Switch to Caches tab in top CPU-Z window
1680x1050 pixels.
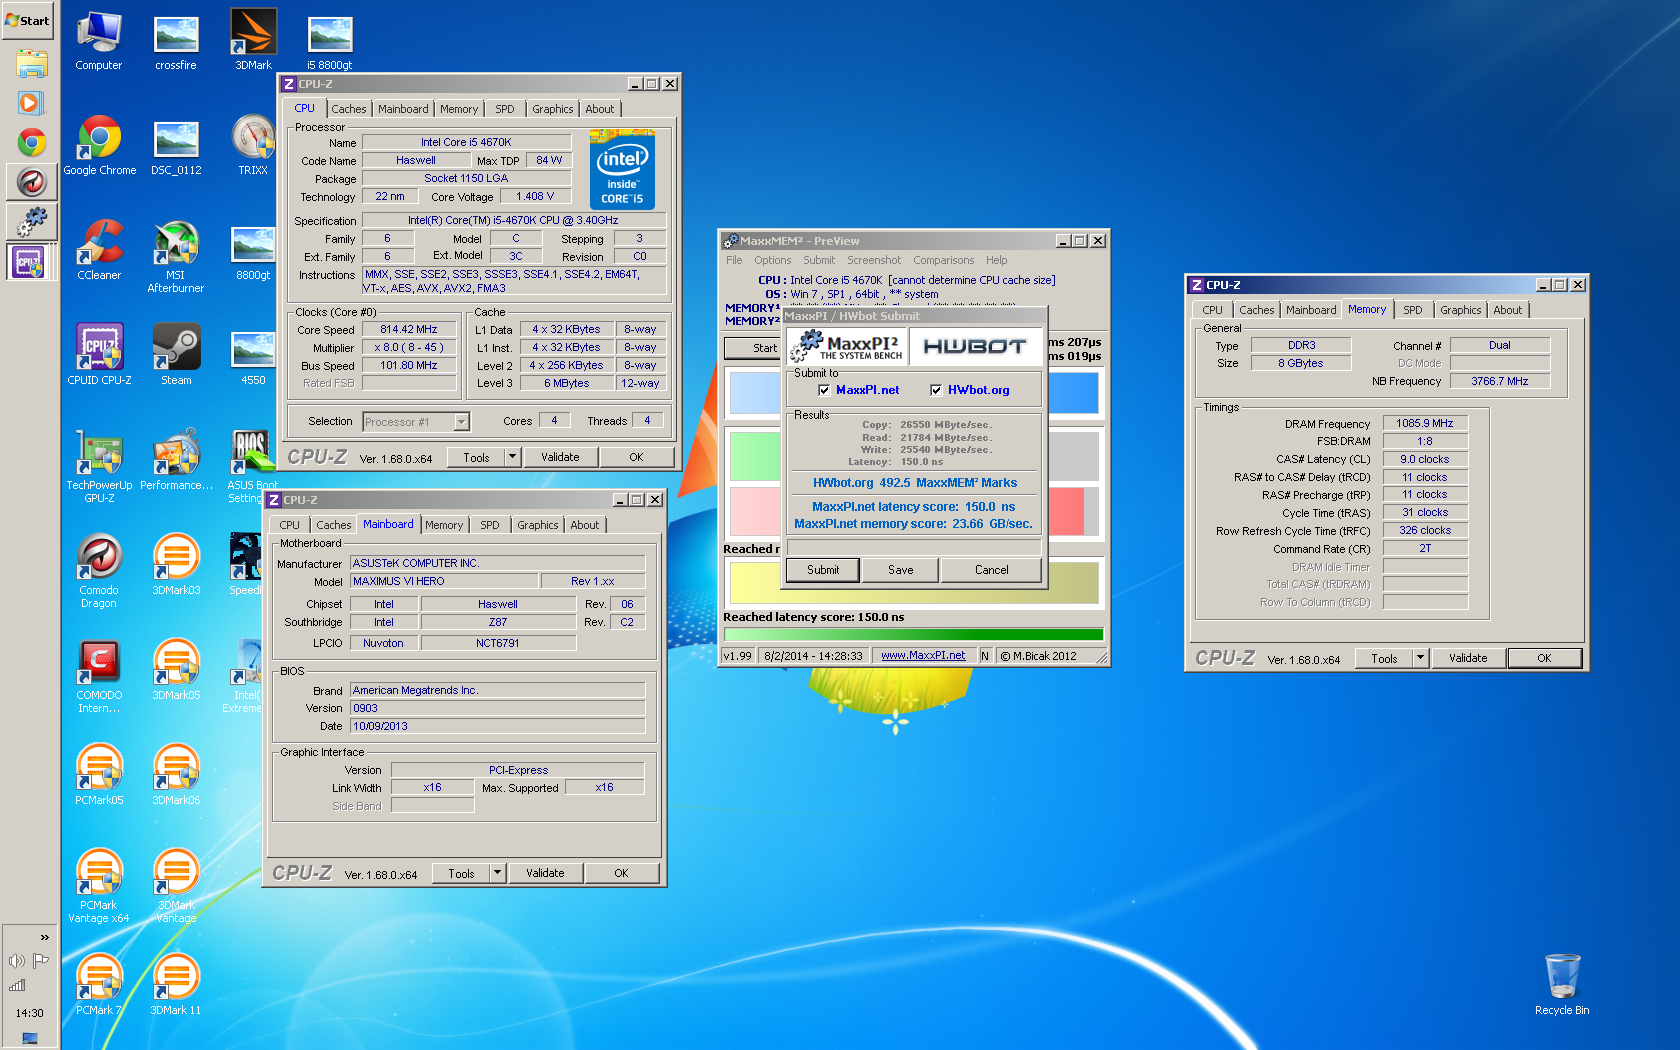[349, 109]
